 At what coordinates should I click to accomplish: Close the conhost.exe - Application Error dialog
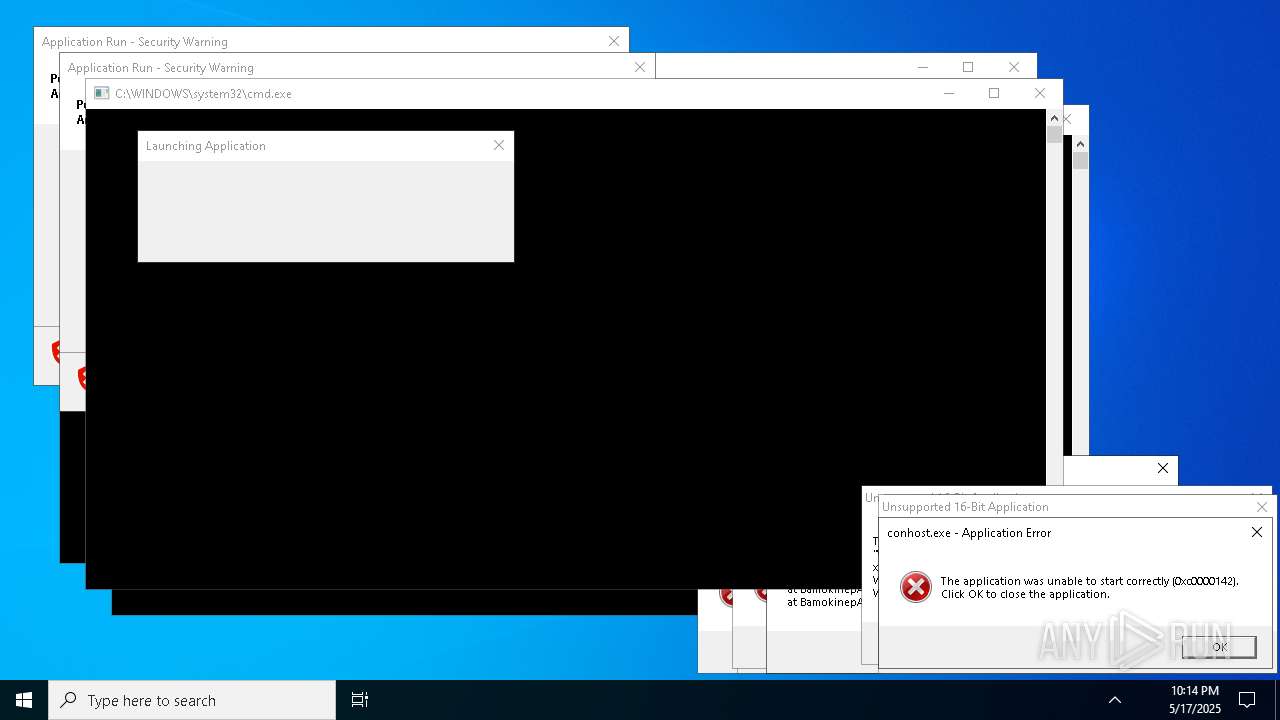click(x=1257, y=532)
